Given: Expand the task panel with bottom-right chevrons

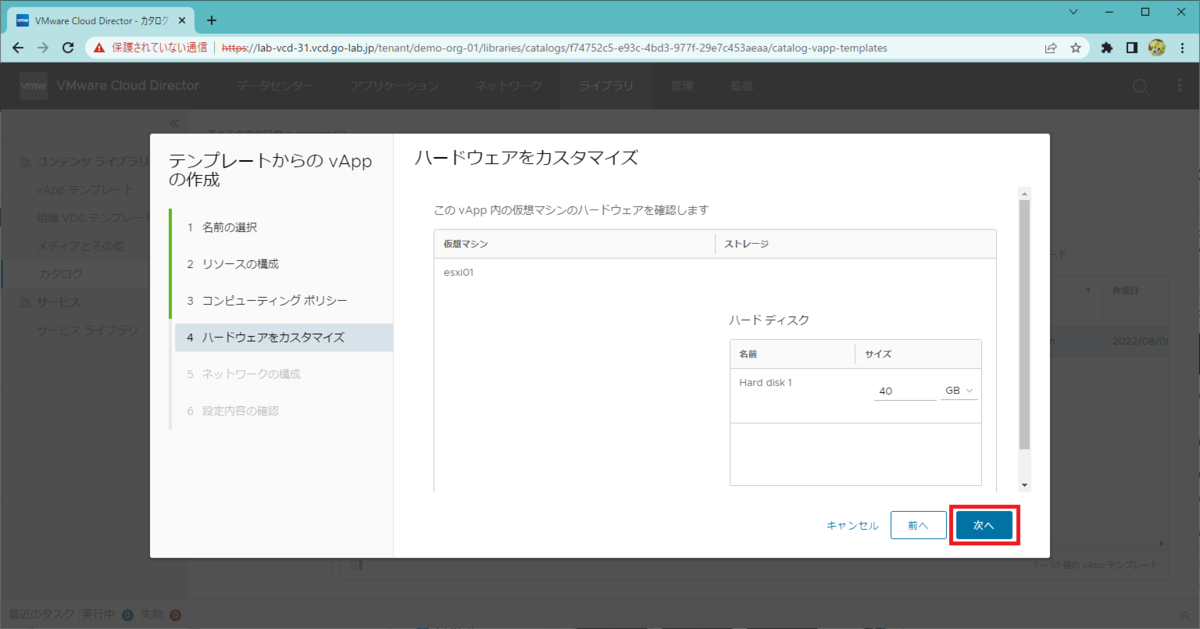Looking at the screenshot, I should (1183, 614).
